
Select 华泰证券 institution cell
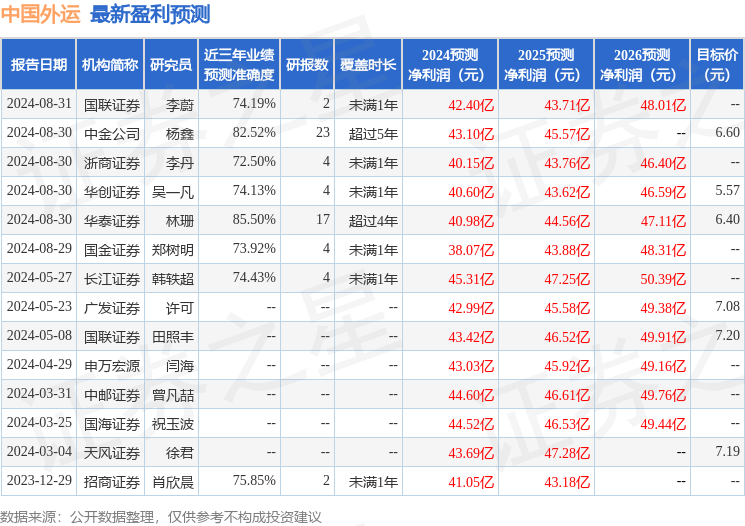coord(112,220)
